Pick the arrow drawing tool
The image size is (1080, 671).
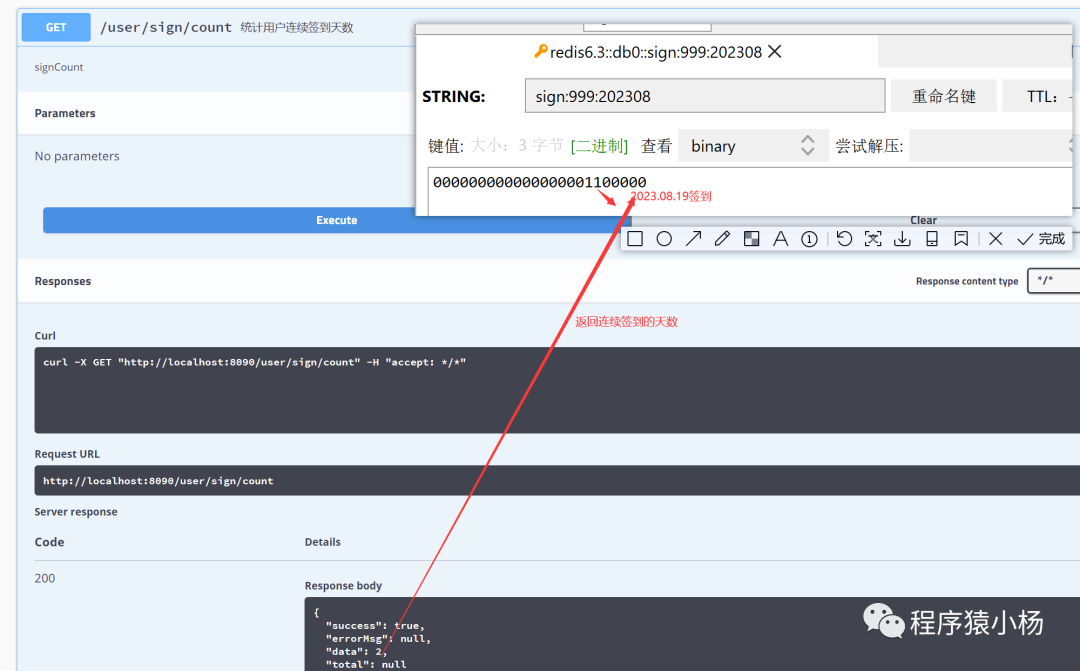pos(693,239)
